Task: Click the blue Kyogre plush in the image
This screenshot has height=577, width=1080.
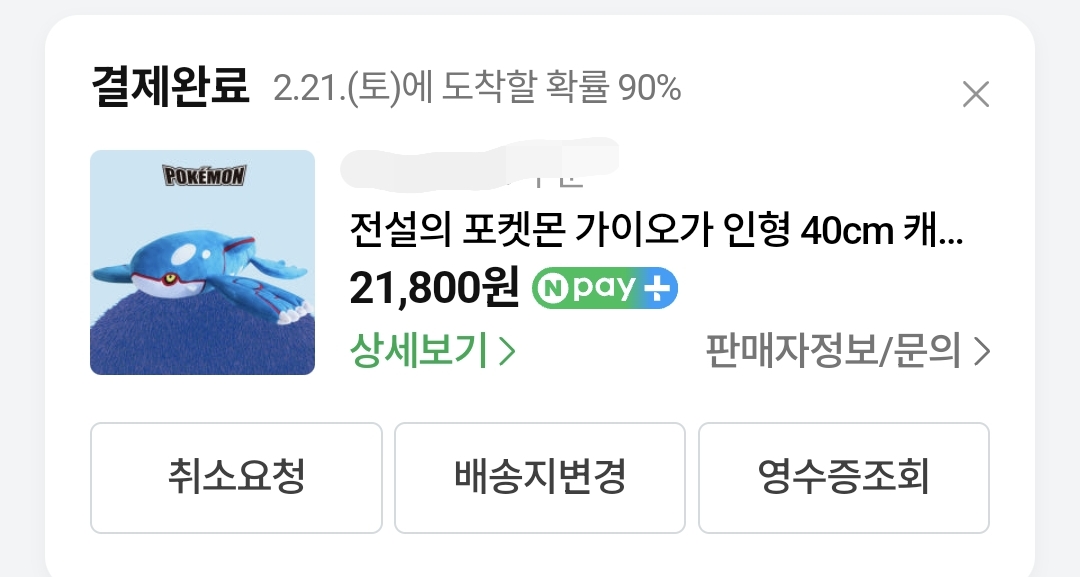Action: (200, 272)
